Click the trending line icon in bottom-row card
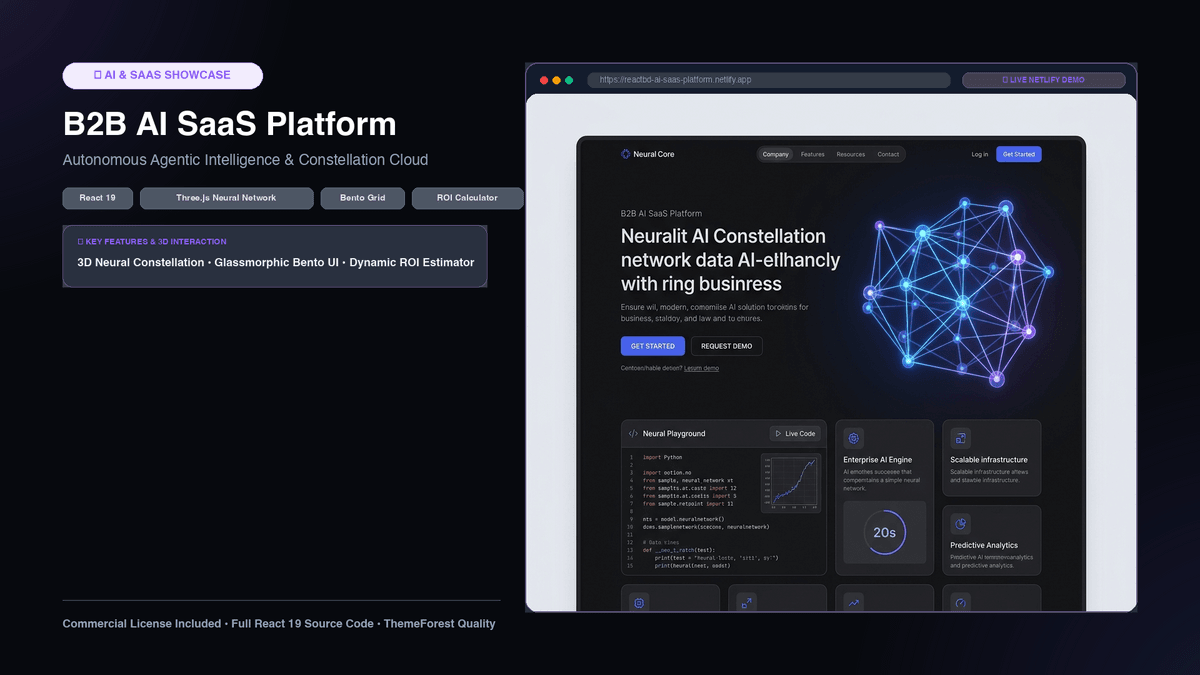The image size is (1200, 675). point(853,602)
